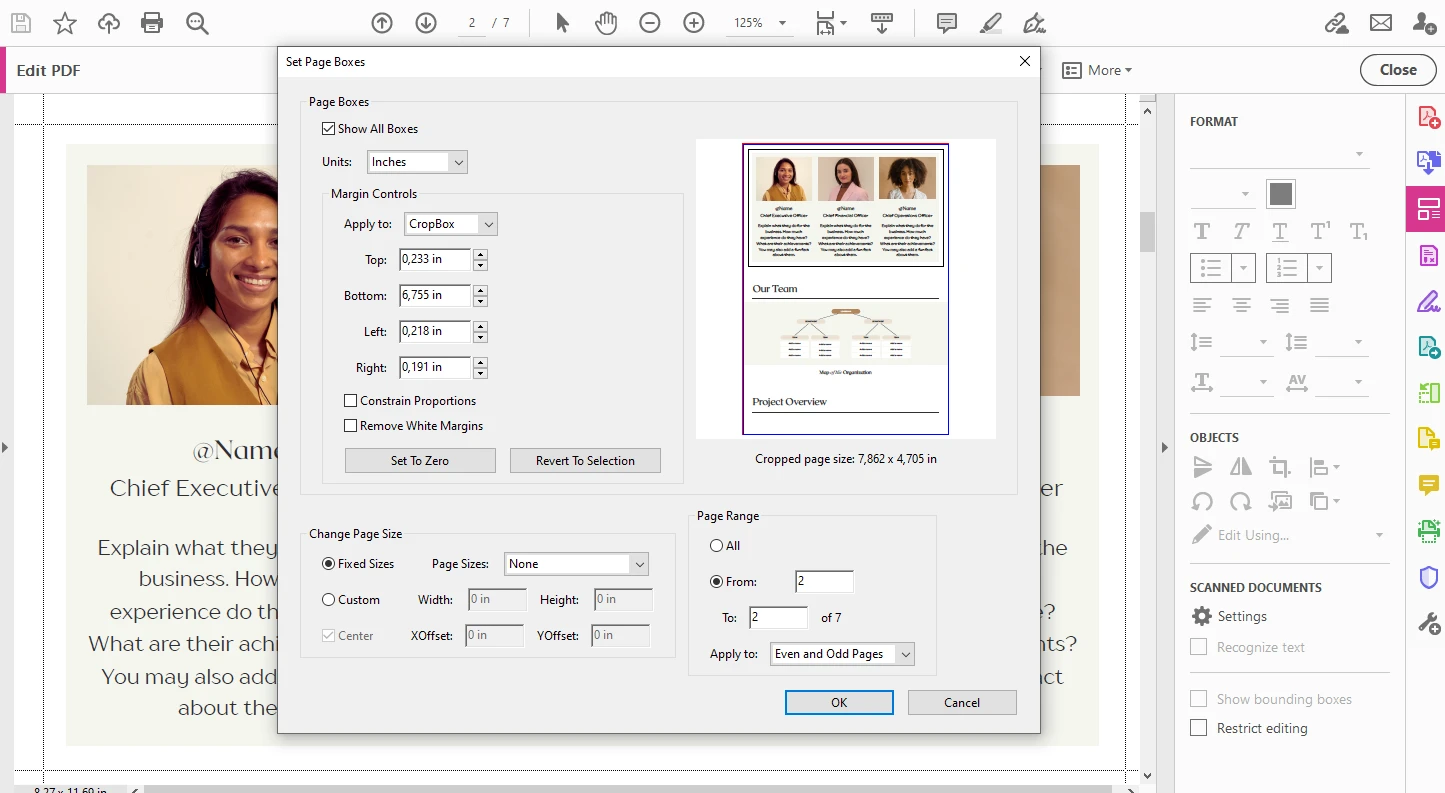Flip object horizontal in Objects panel

pos(1241,466)
